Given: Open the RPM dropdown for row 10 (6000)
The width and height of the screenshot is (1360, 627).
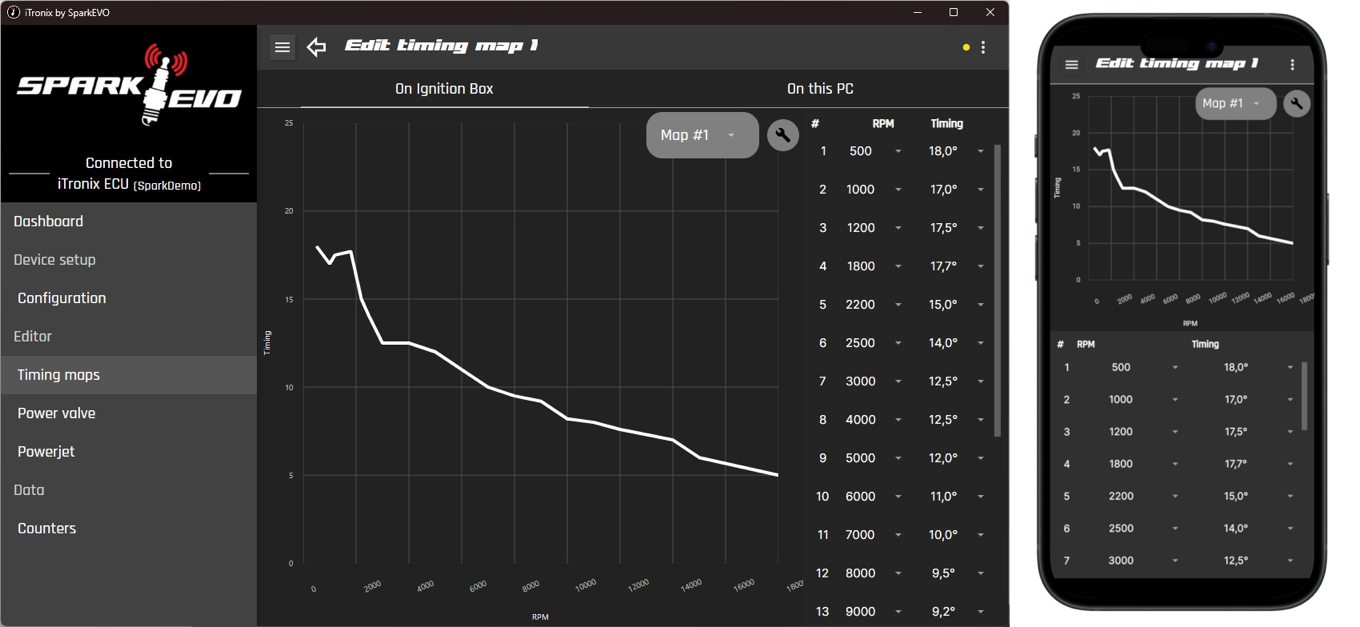Looking at the screenshot, I should coord(897,497).
